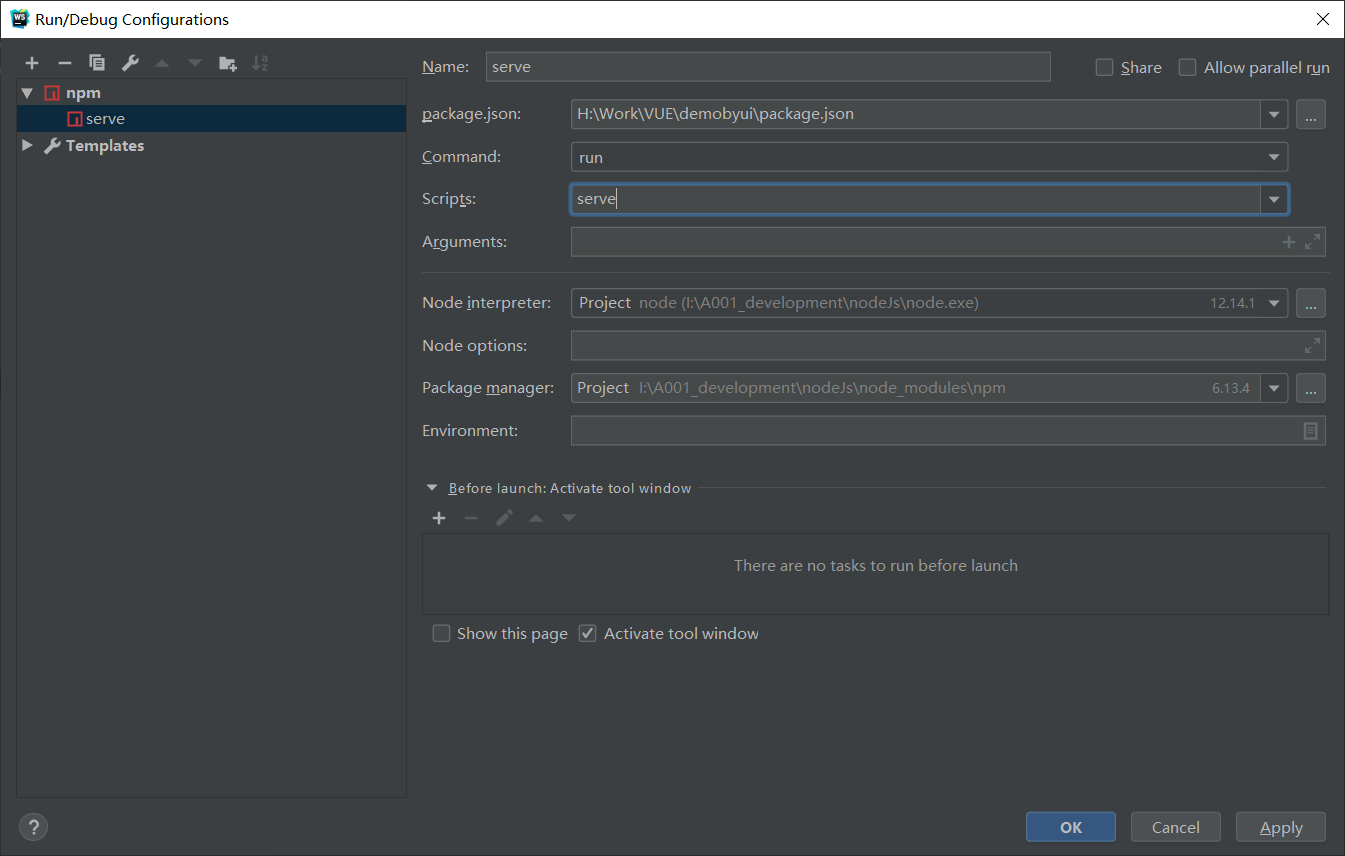Screen dimensions: 1345x856
Task: Add a new configuration with plus icon
Action: (32, 63)
